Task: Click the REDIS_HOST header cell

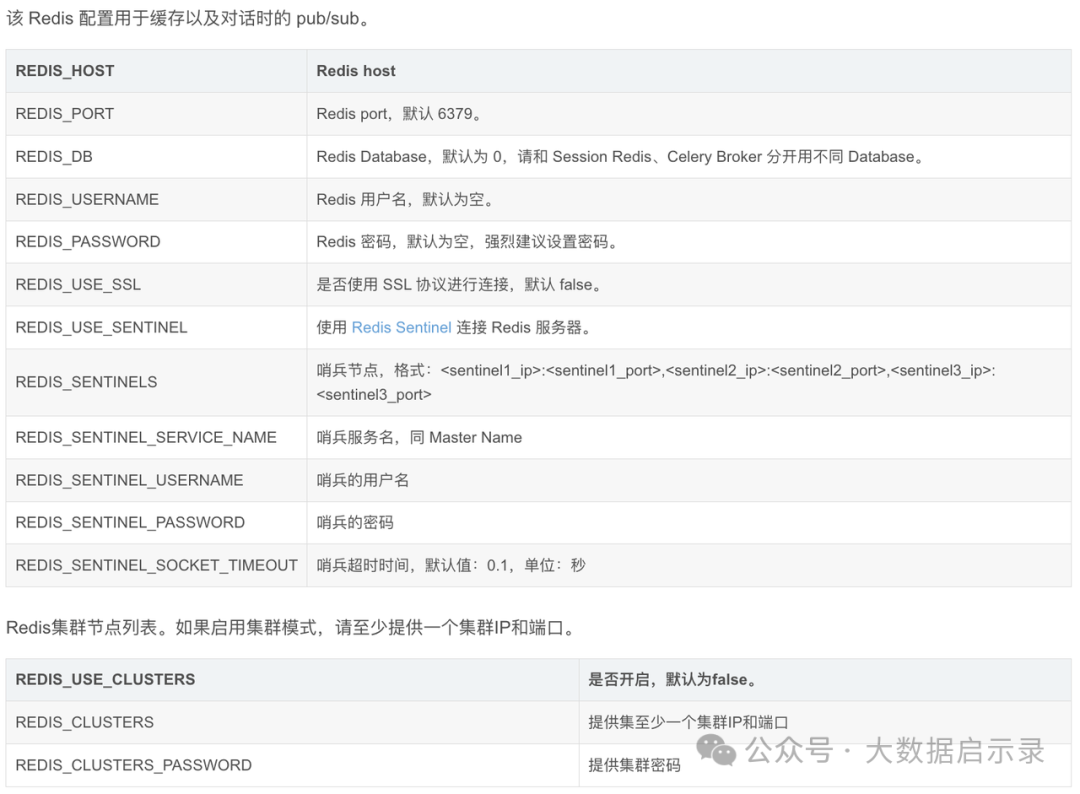Action: click(156, 71)
